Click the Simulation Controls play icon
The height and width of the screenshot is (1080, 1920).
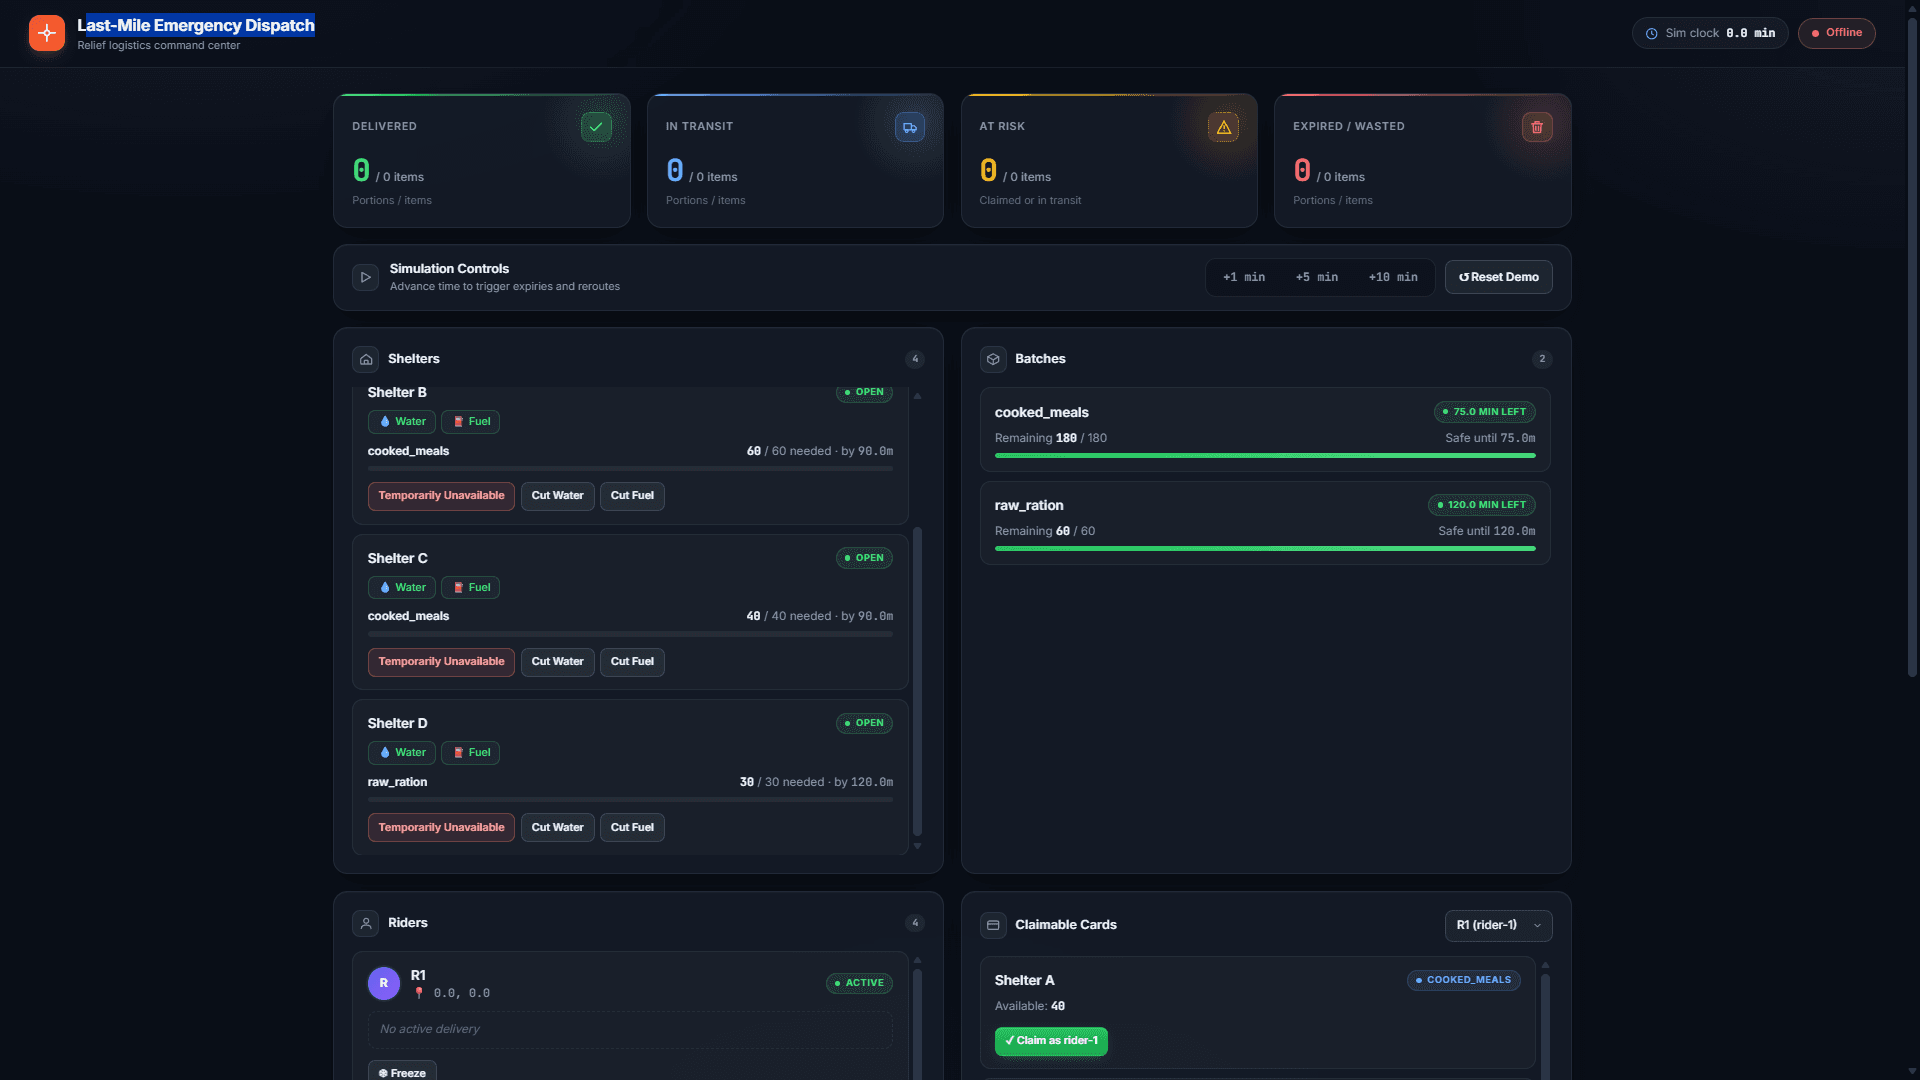[x=365, y=277]
